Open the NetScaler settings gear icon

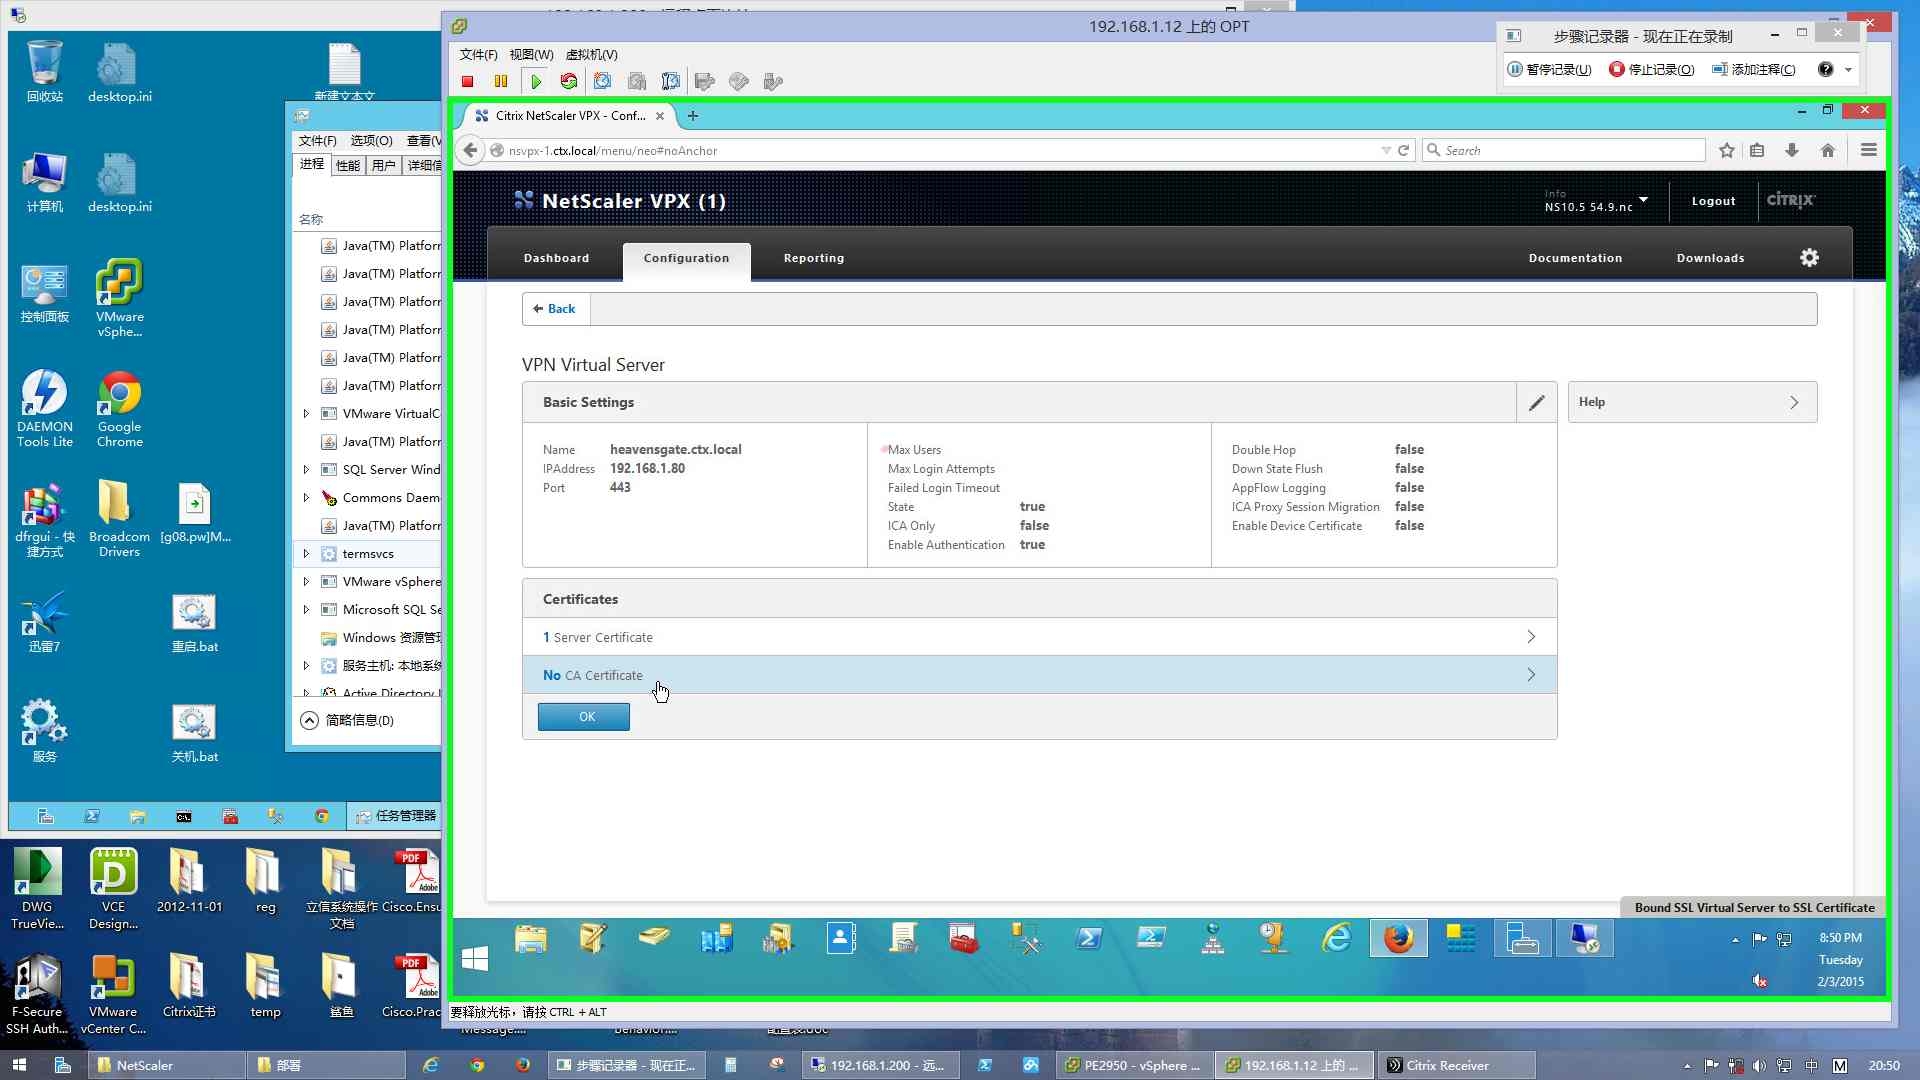click(1809, 258)
